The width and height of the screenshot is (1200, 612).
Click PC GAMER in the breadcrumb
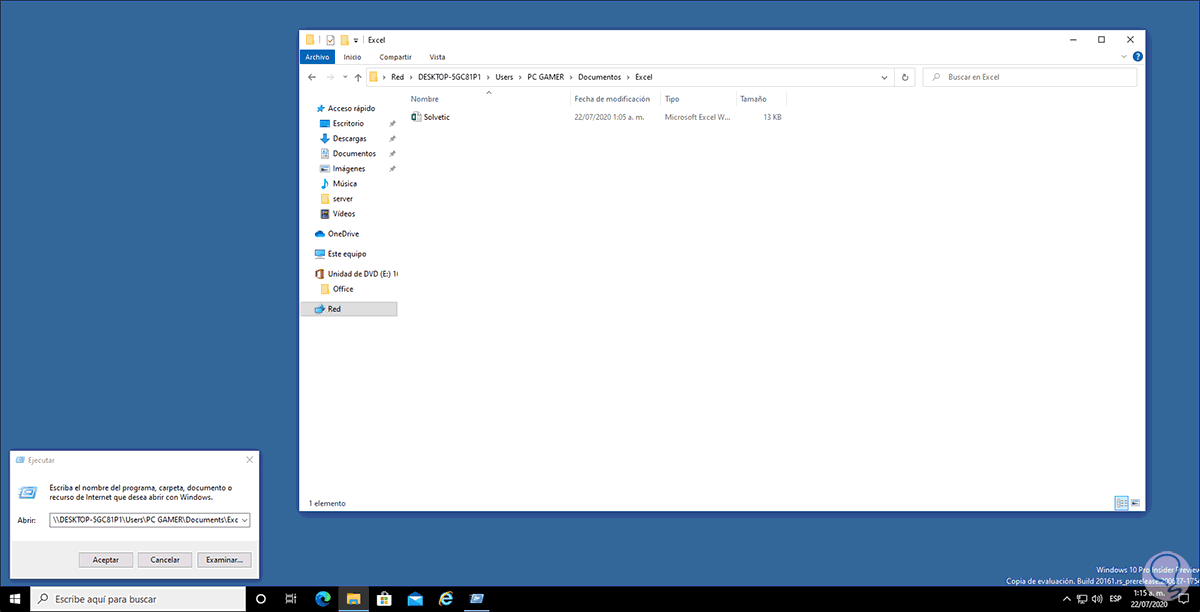[546, 77]
